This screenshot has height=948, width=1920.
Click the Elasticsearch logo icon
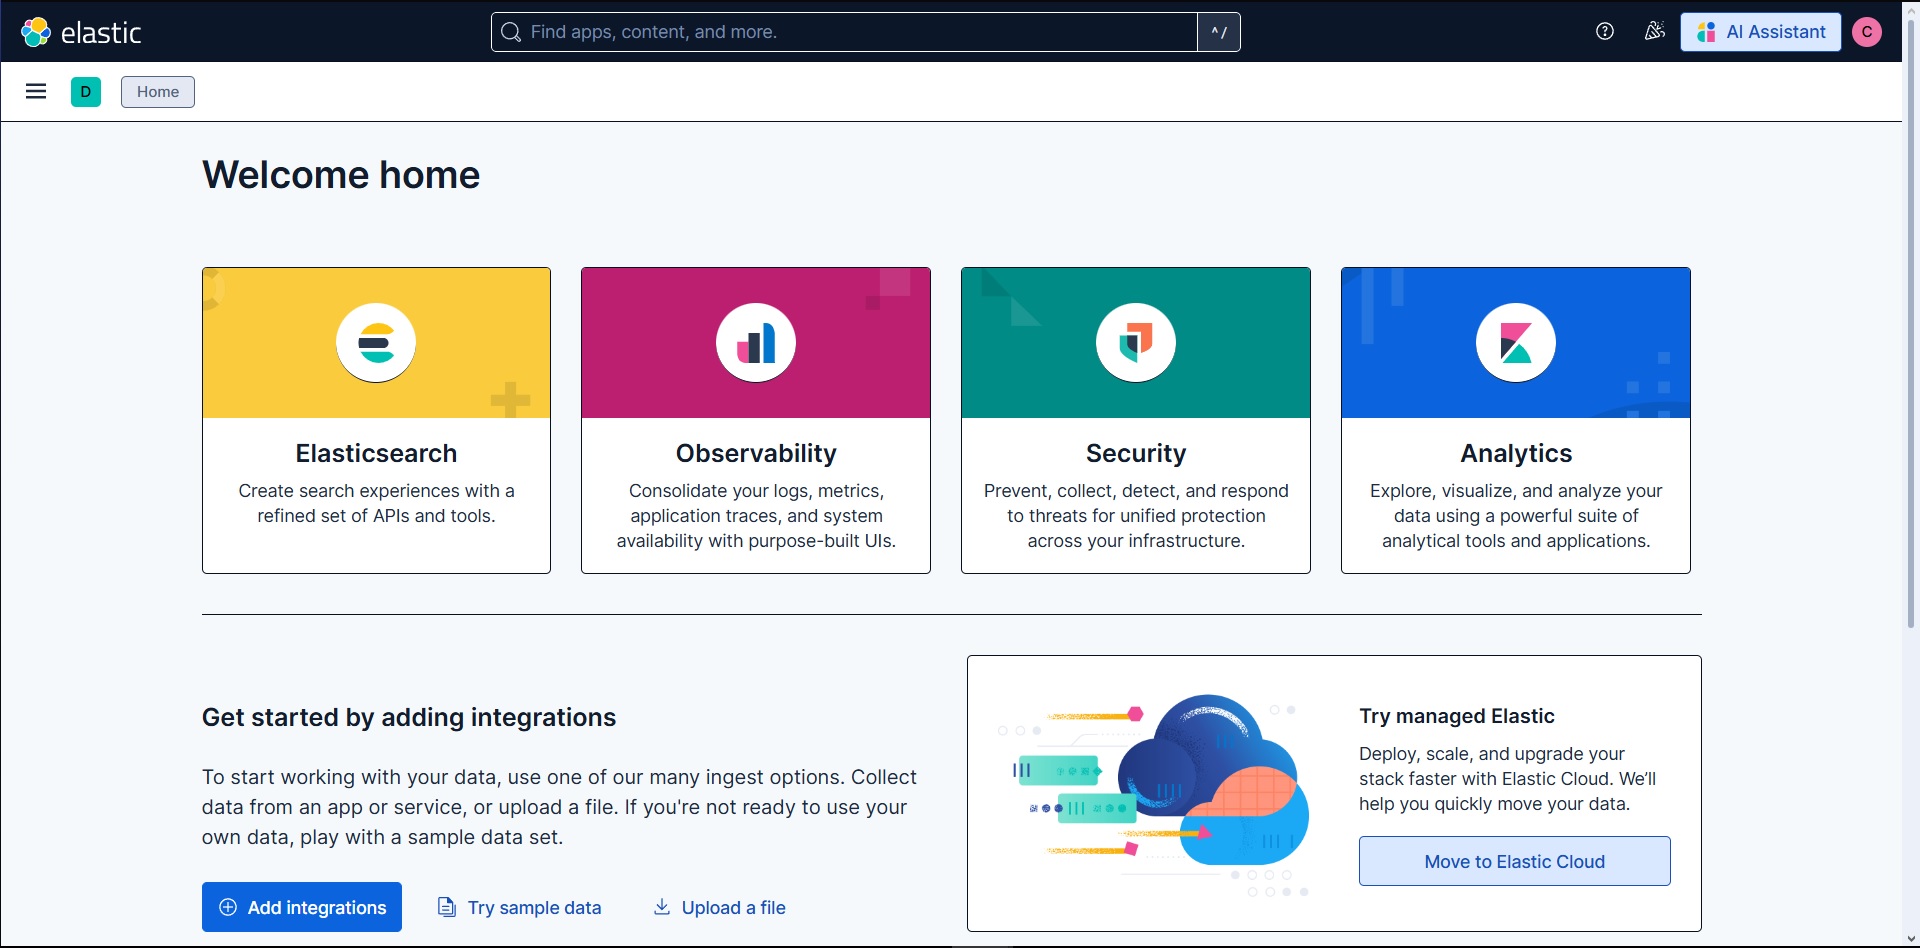click(x=376, y=342)
